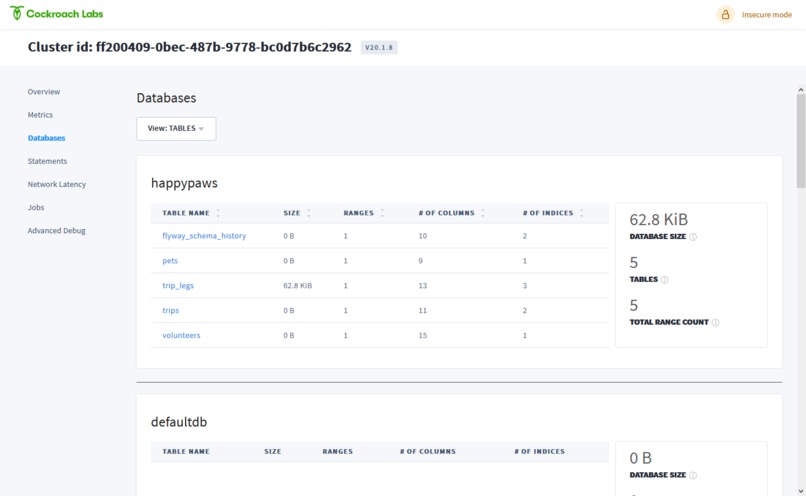Image resolution: width=806 pixels, height=496 pixels.
Task: Sort happypaws tables by # of Indices
Action: tap(553, 213)
